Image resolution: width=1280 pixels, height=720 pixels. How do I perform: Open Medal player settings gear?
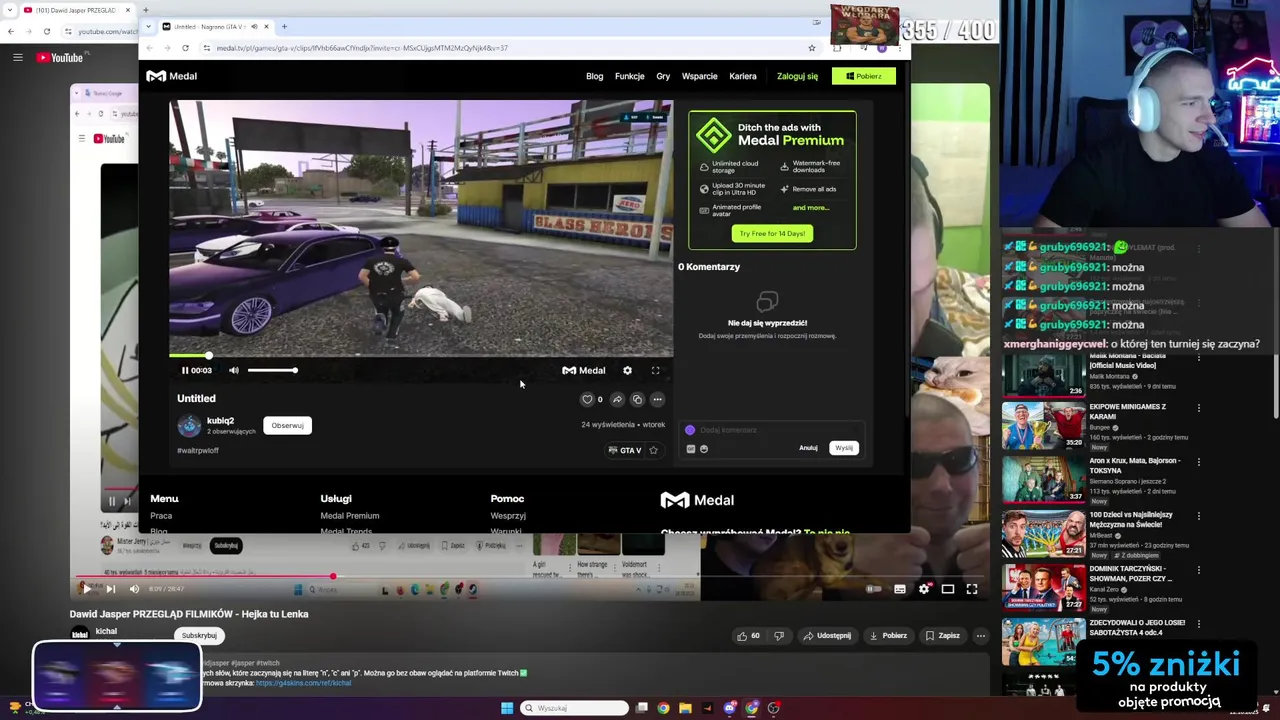pyautogui.click(x=627, y=370)
